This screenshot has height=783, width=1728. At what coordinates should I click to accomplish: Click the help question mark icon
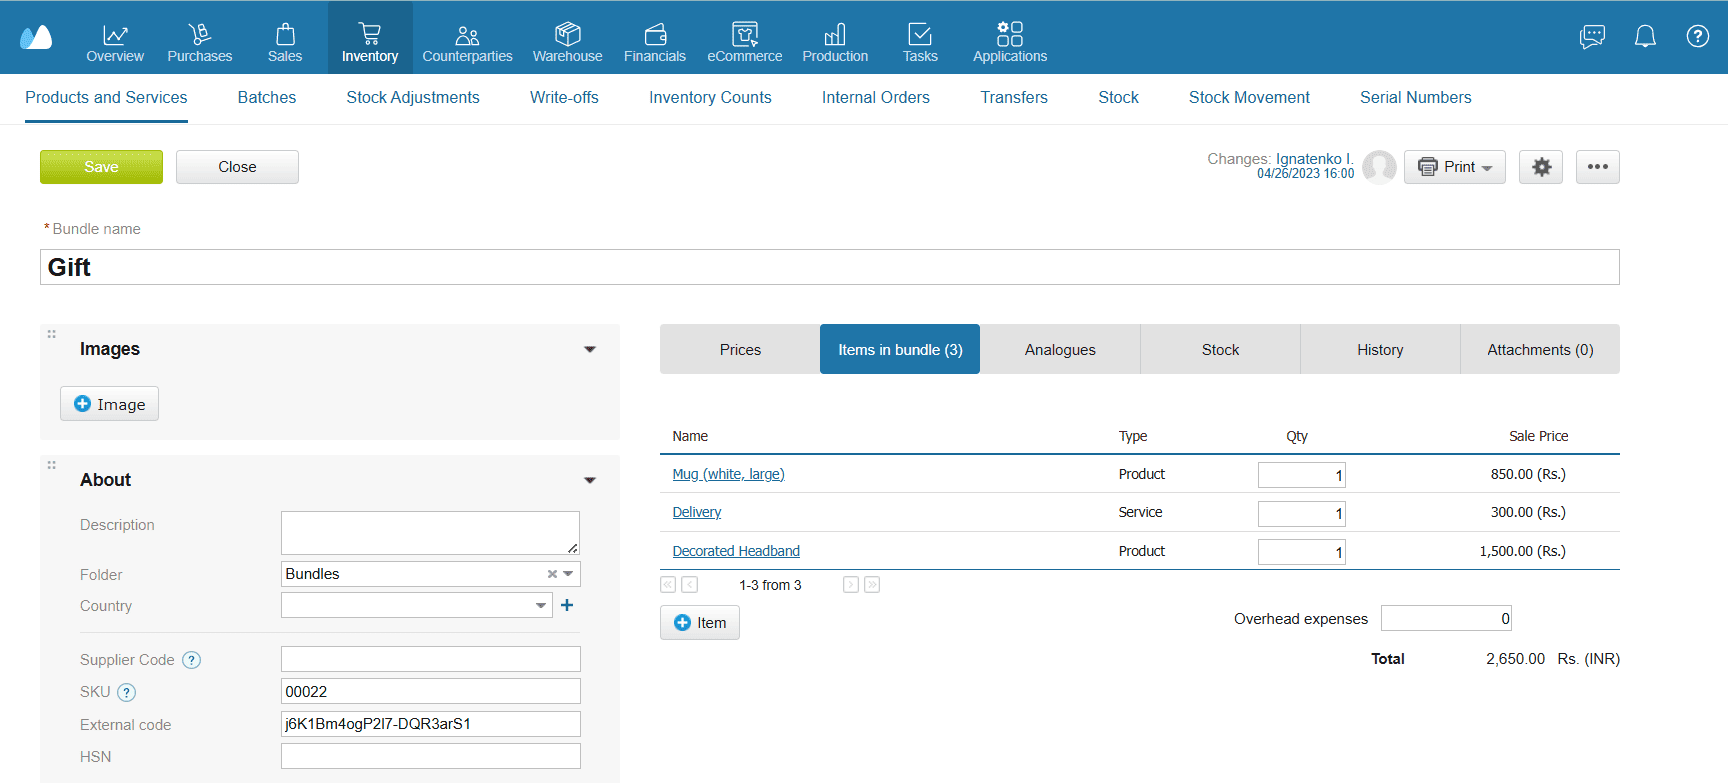tap(1697, 37)
